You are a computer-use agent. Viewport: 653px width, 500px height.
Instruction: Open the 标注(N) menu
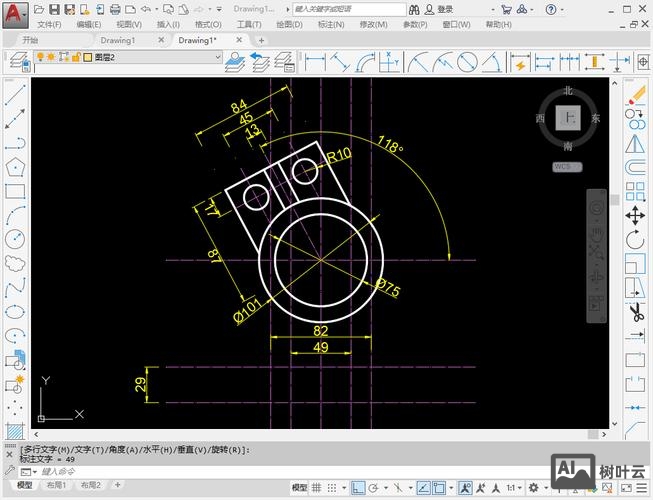(x=330, y=24)
